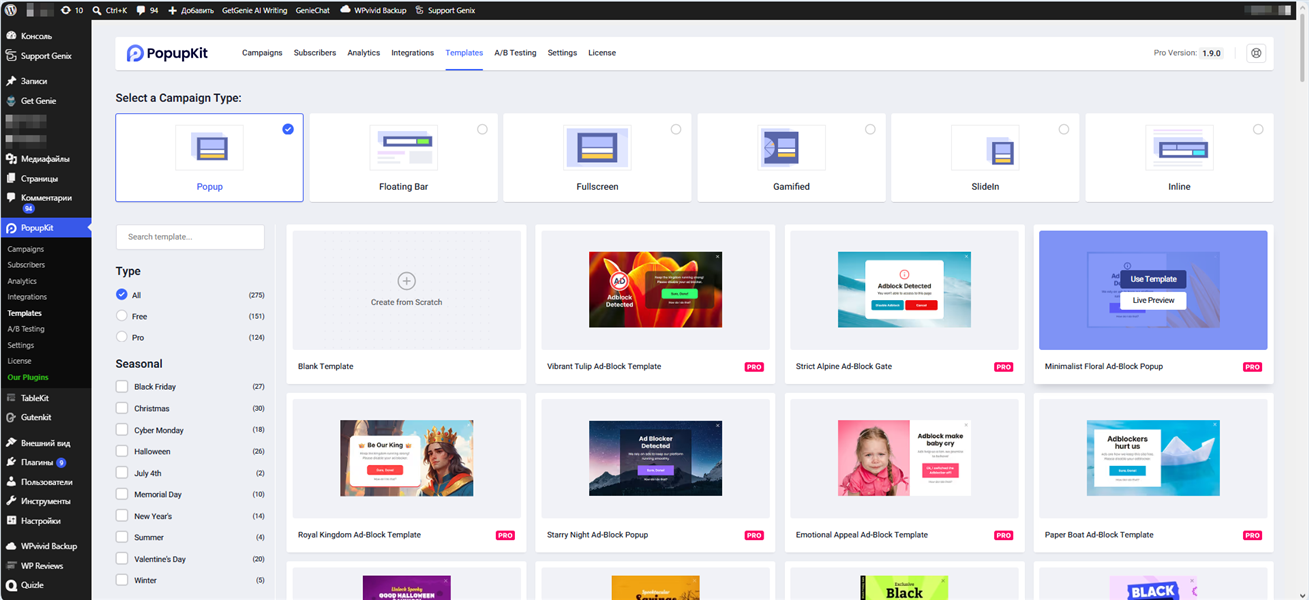Open the Campaigns tab in PopupKit header
Image resolution: width=1309 pixels, height=600 pixels.
[262, 53]
